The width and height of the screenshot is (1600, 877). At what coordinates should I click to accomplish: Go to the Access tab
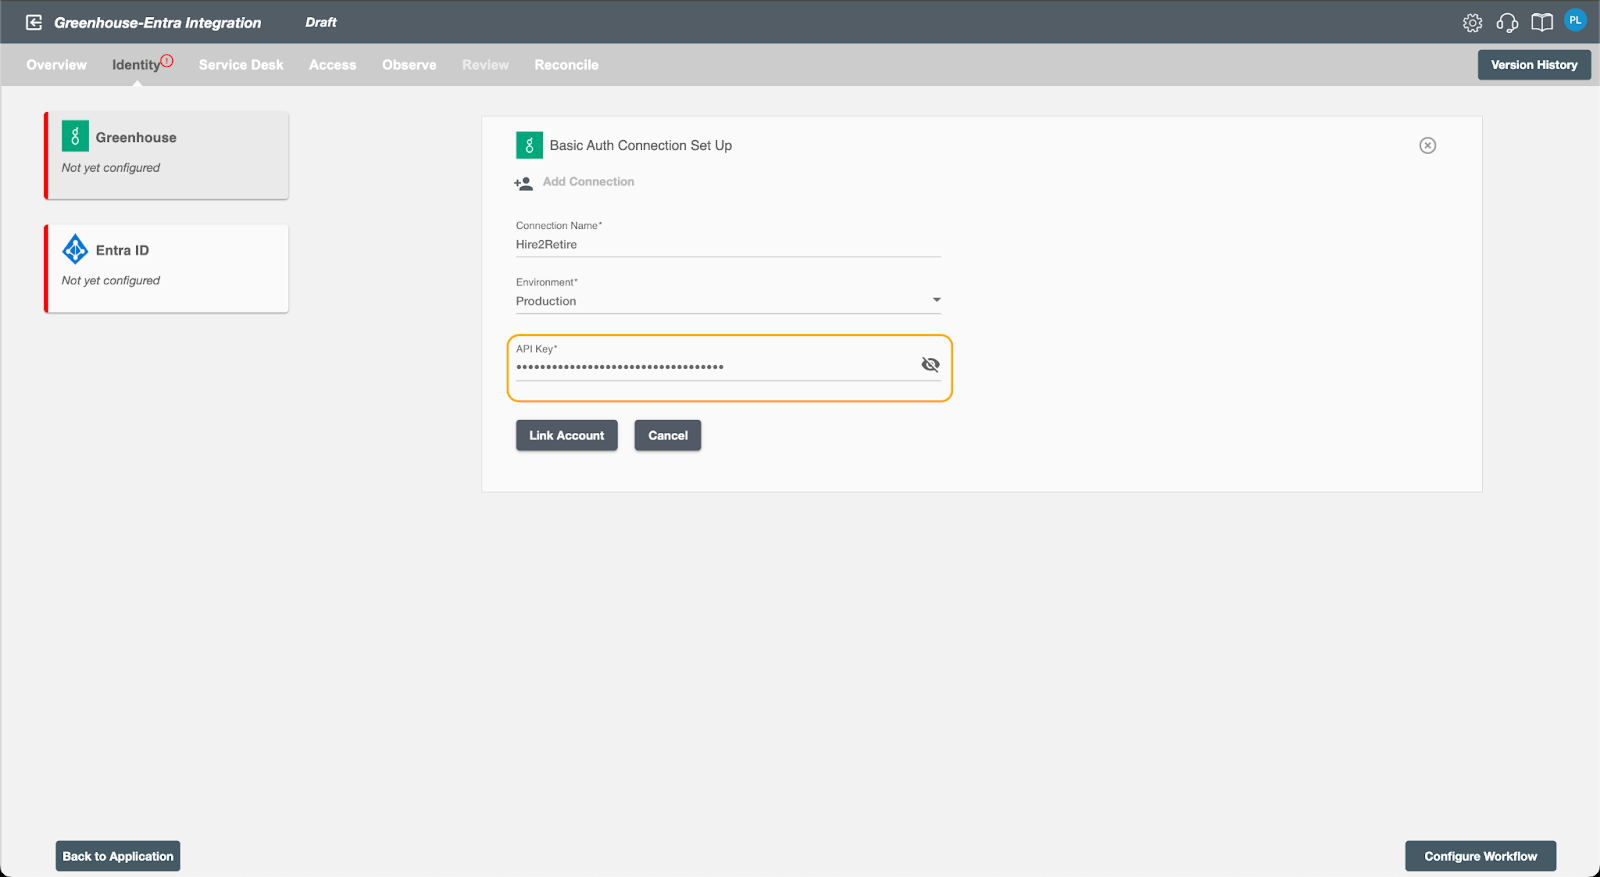pos(333,65)
